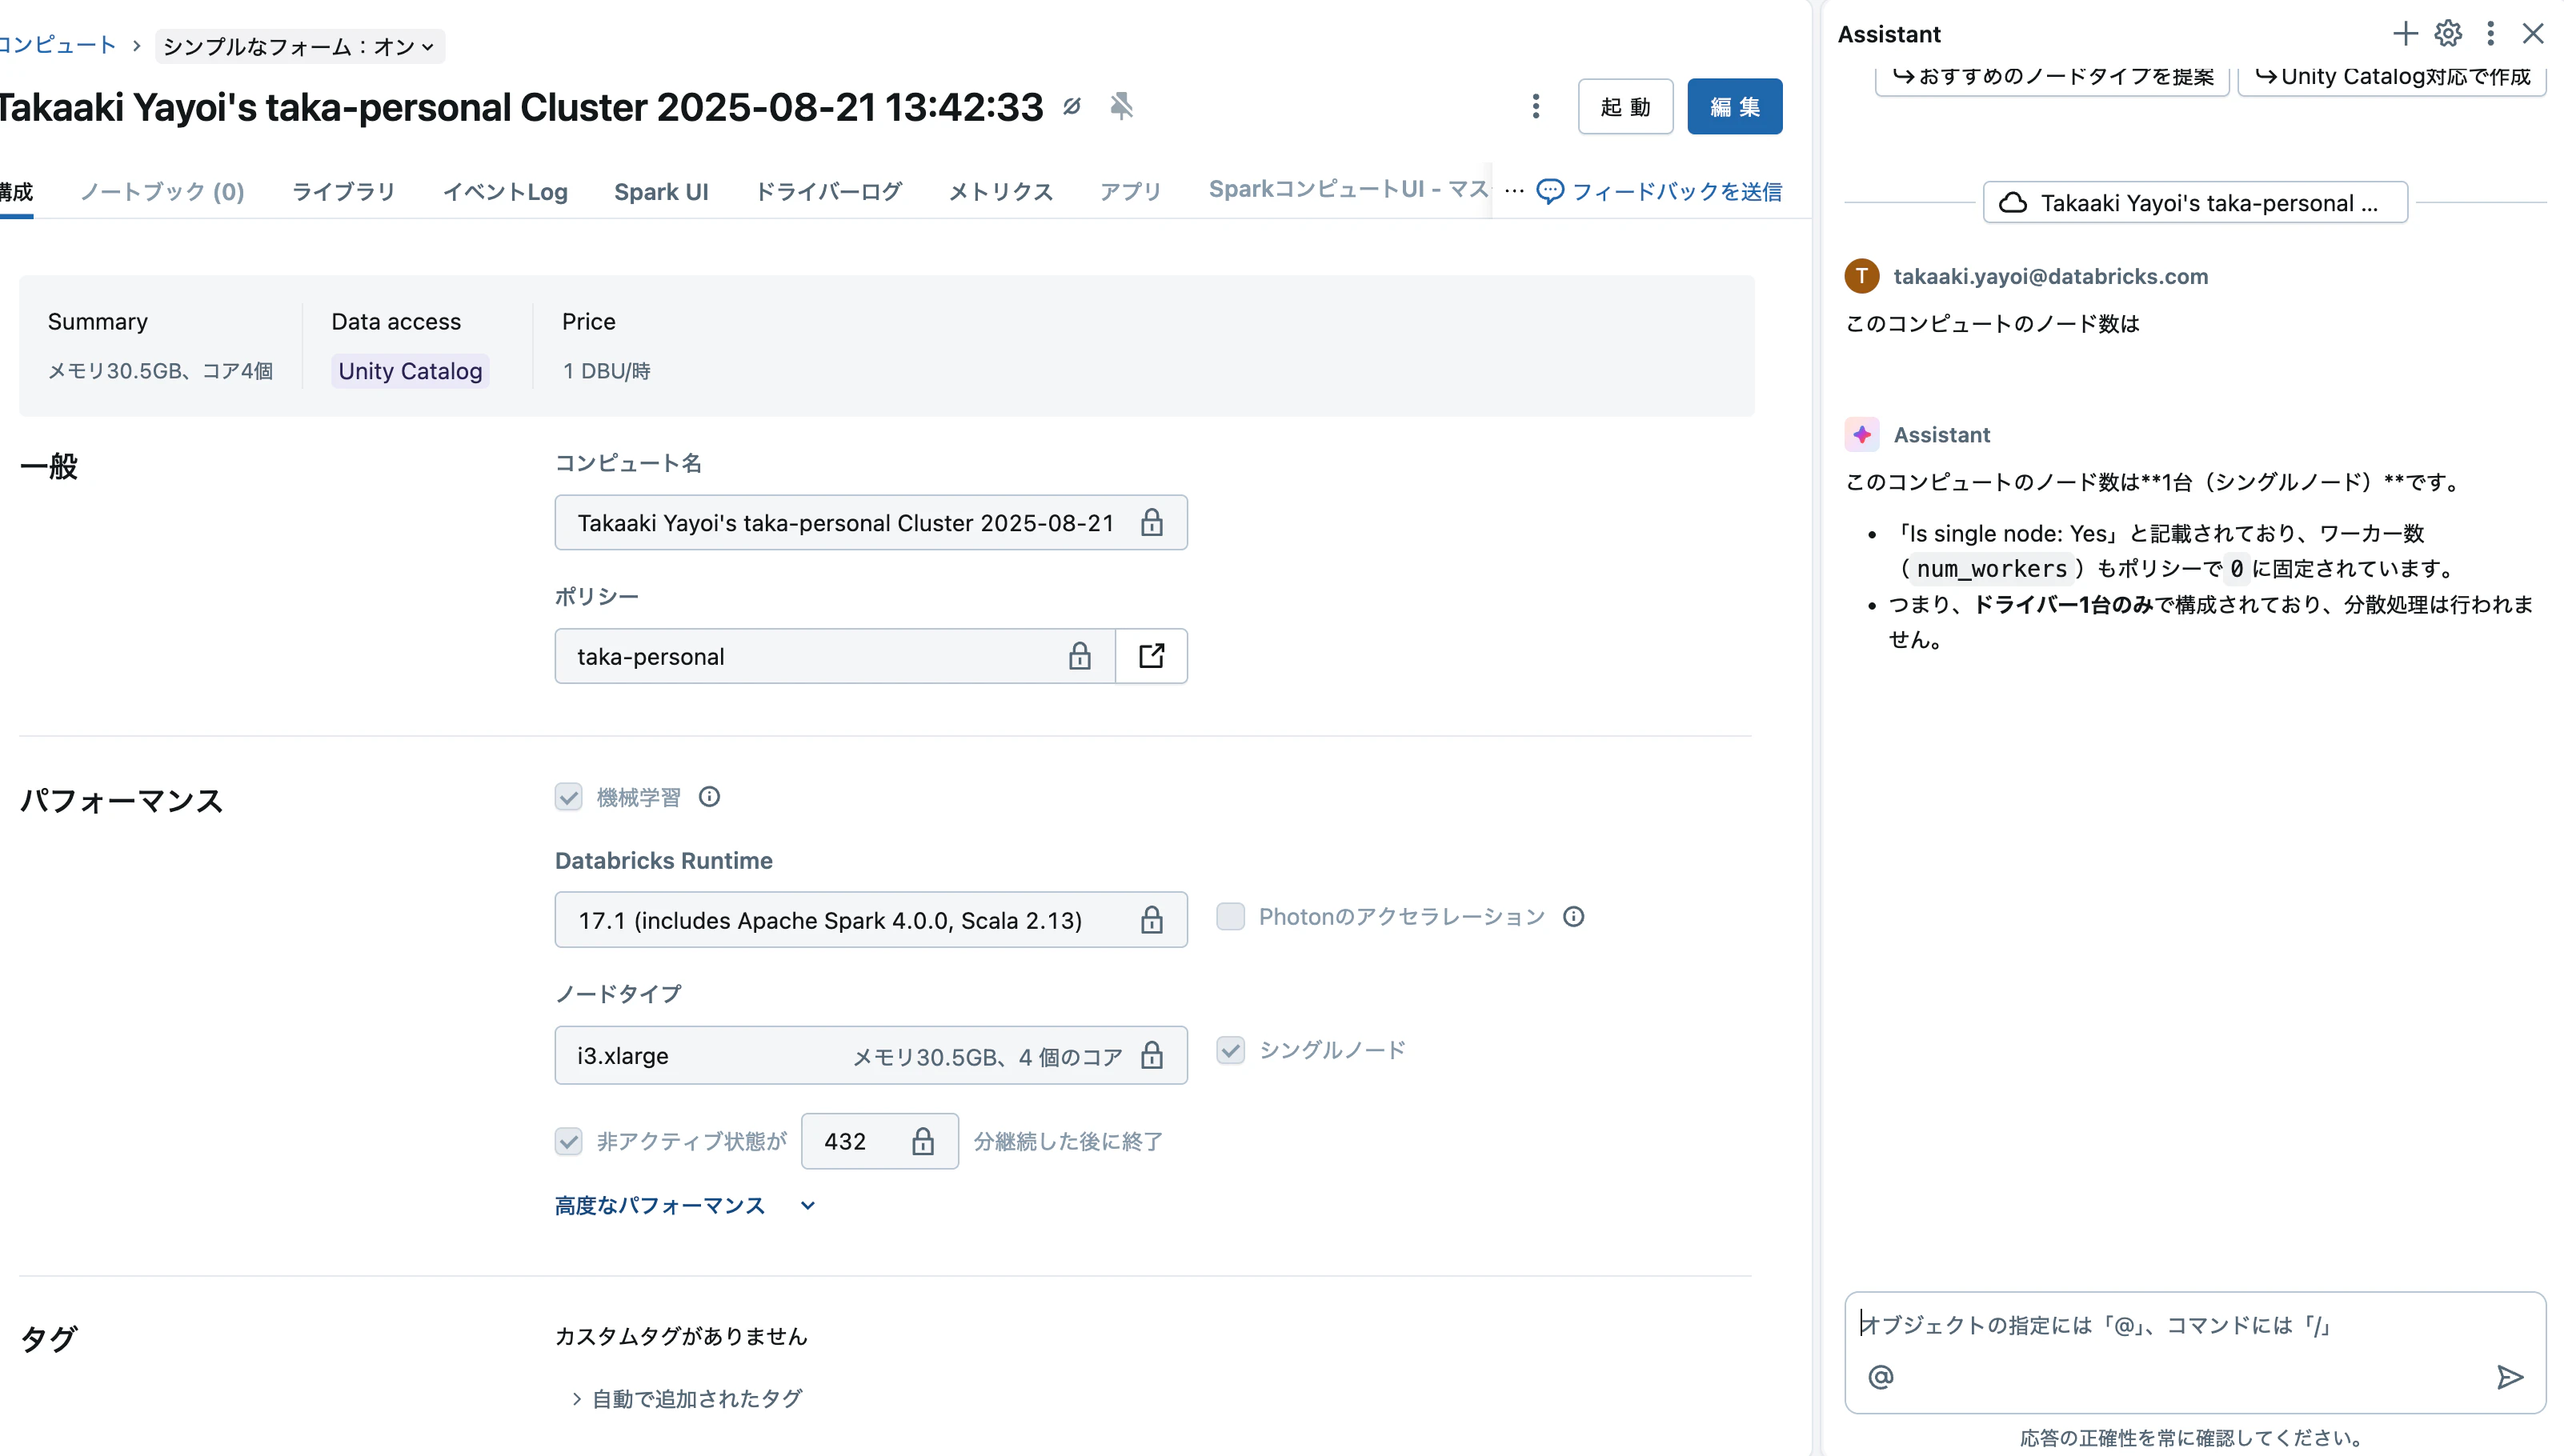The height and width of the screenshot is (1456, 2564).
Task: Click takaaki.yayoi@databricks.com username
Action: click(2050, 276)
